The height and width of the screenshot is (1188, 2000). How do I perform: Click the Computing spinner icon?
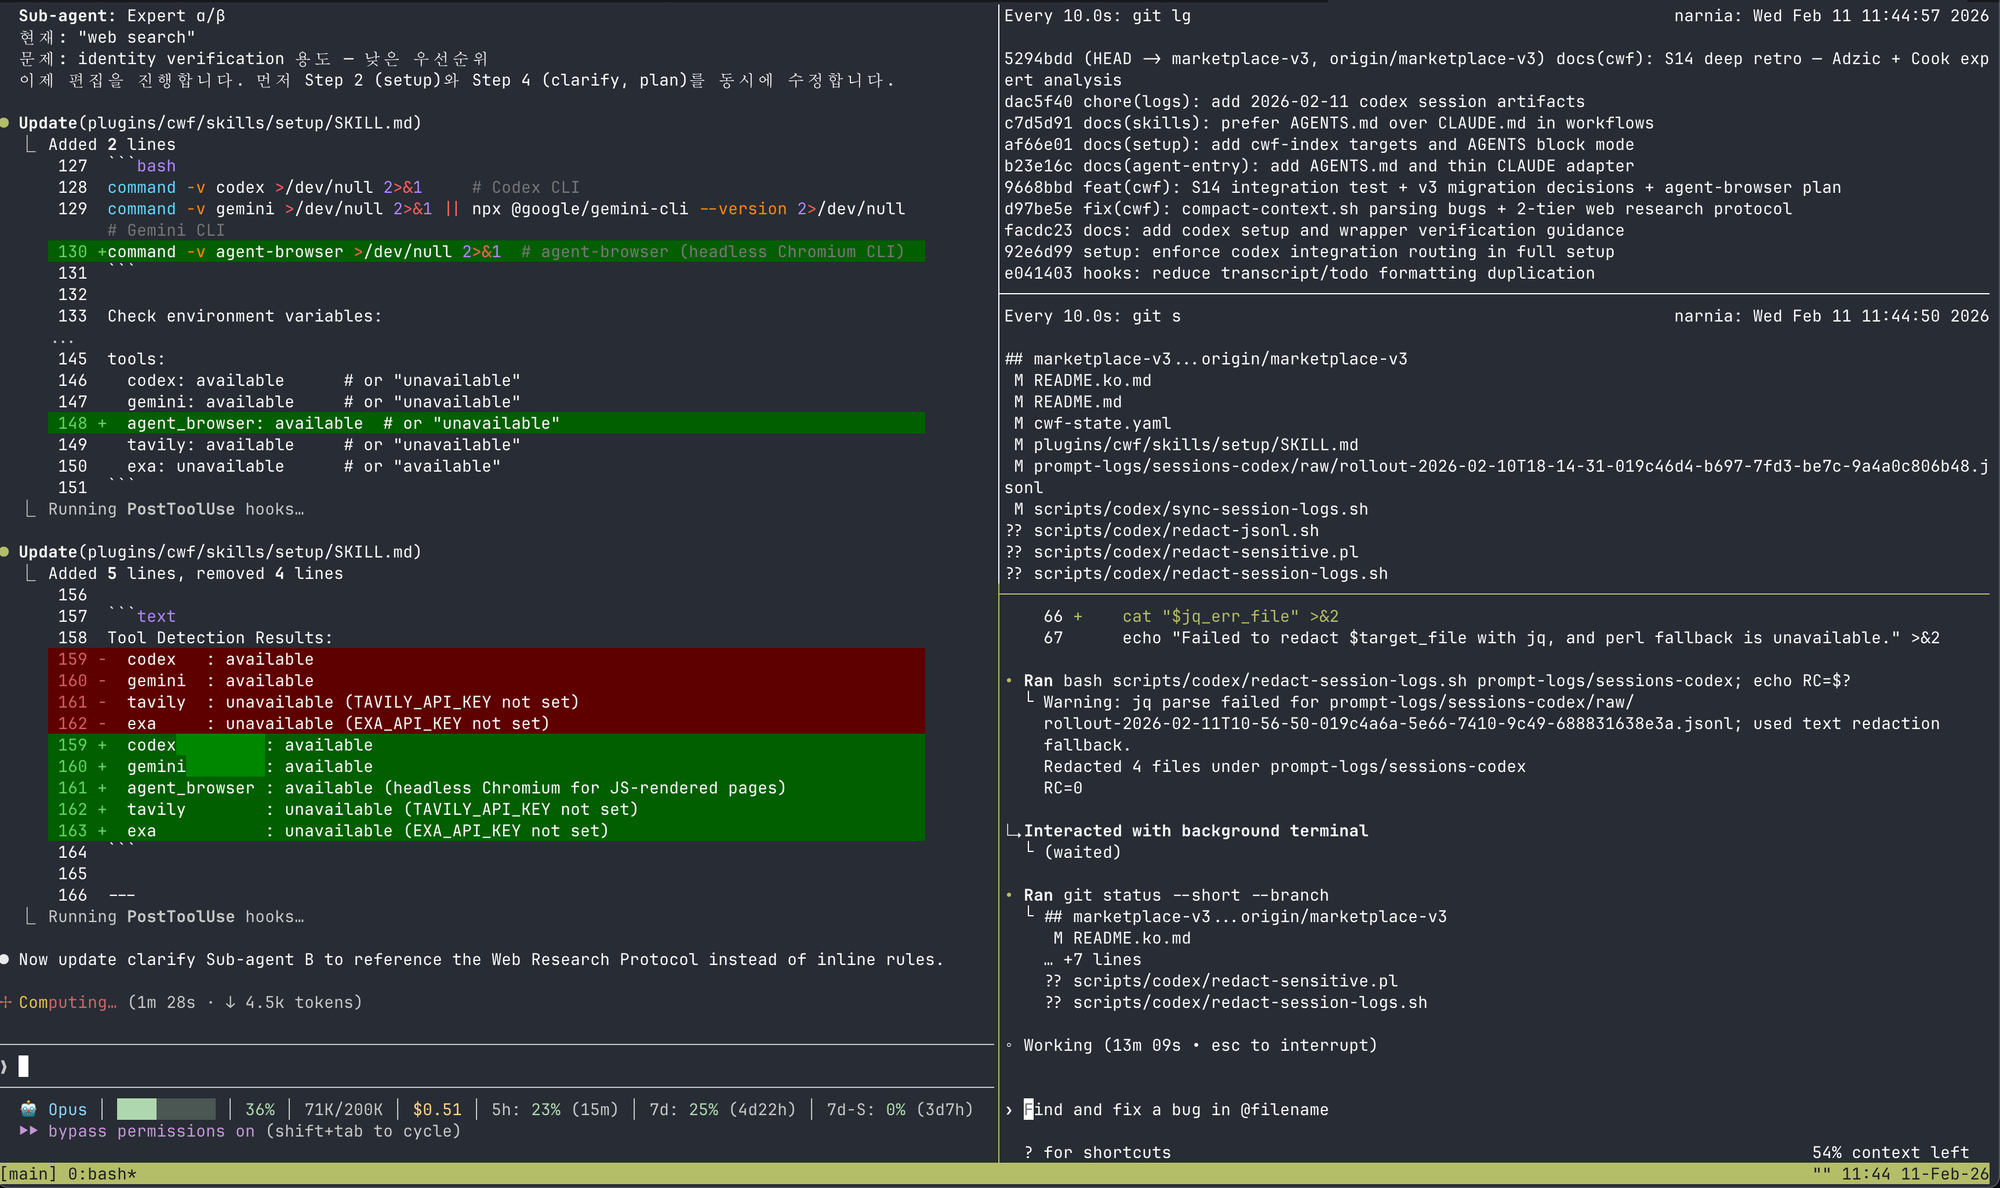[x=6, y=1002]
